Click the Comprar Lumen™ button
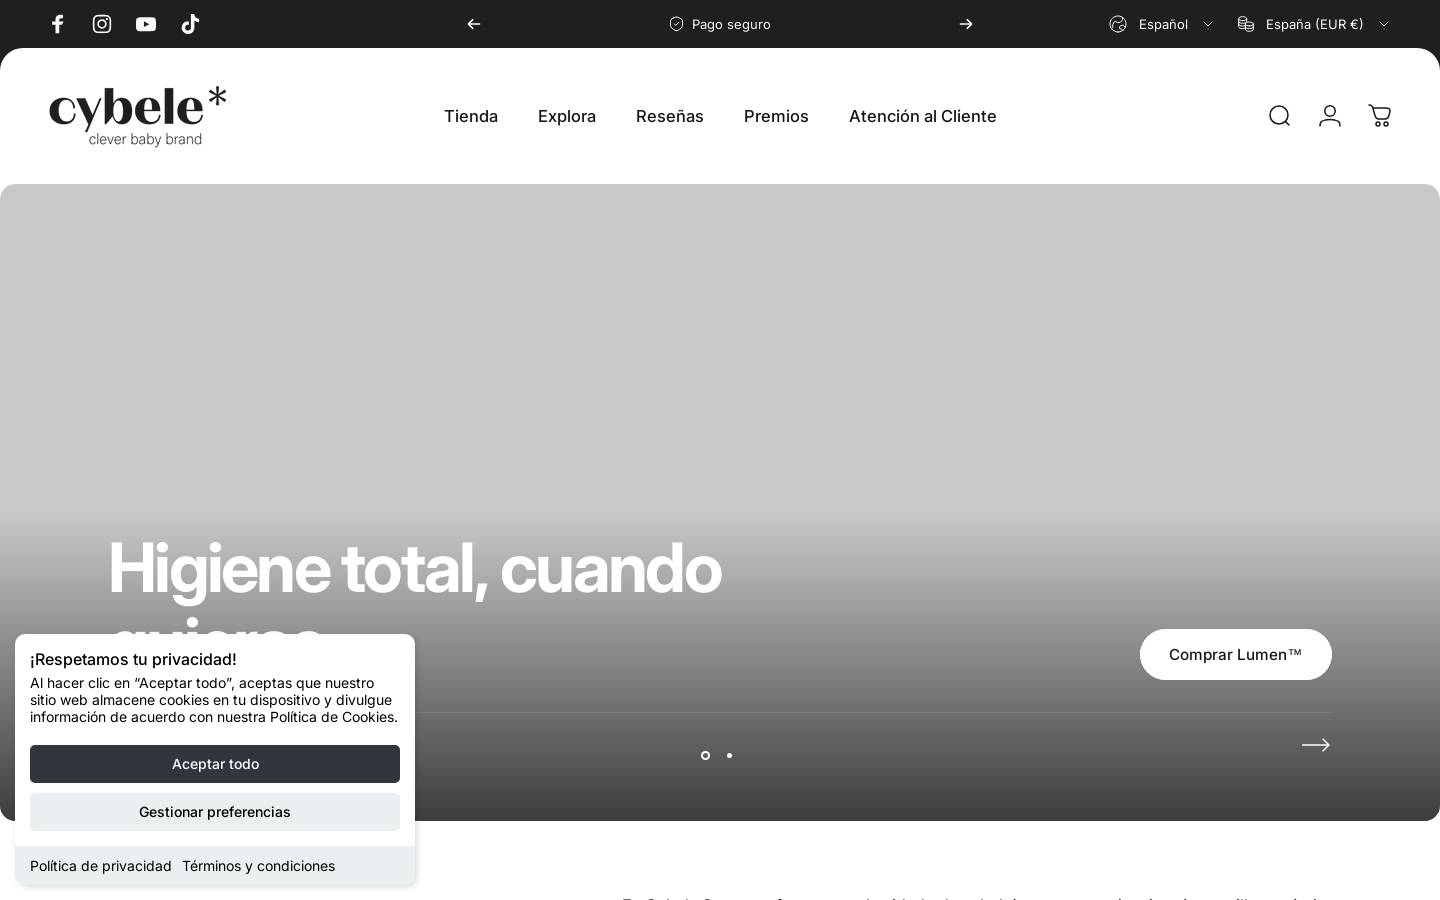The image size is (1440, 900). (x=1236, y=654)
